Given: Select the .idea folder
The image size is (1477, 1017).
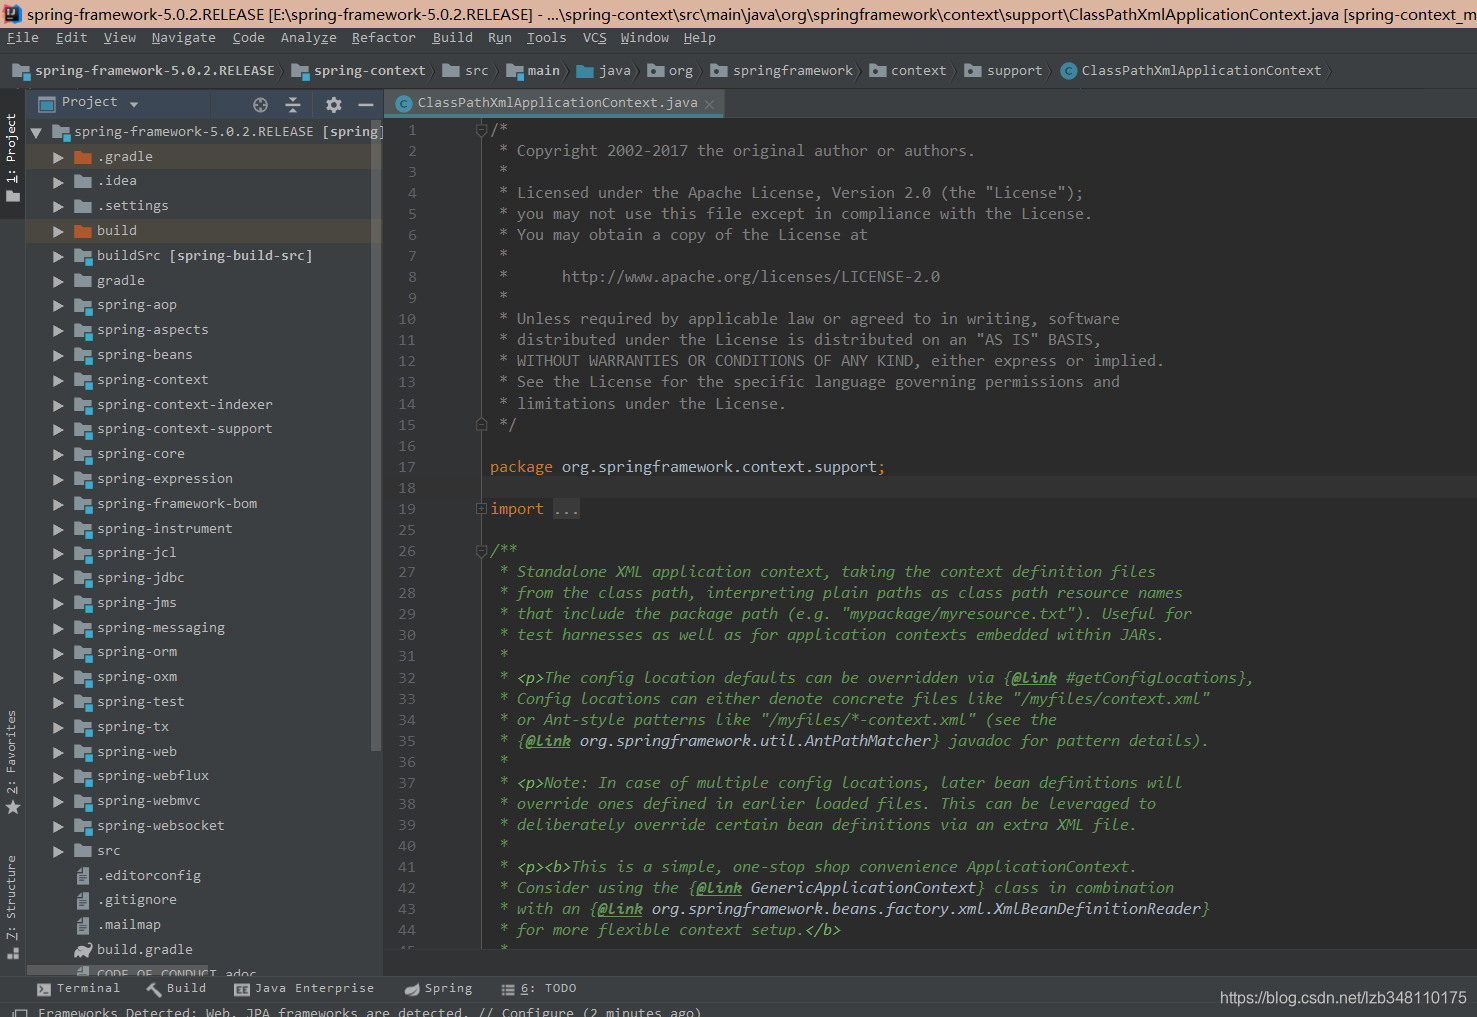Looking at the screenshot, I should 203,181.
